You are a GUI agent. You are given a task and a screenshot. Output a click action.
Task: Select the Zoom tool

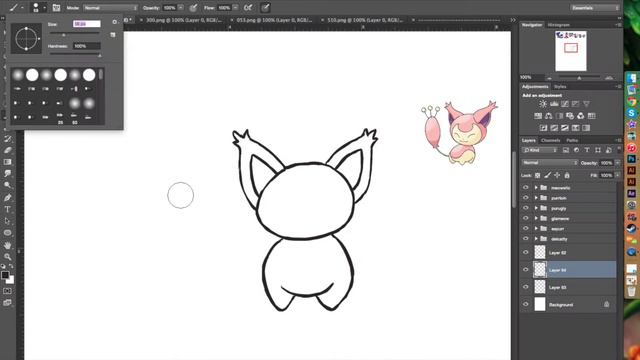click(8, 257)
